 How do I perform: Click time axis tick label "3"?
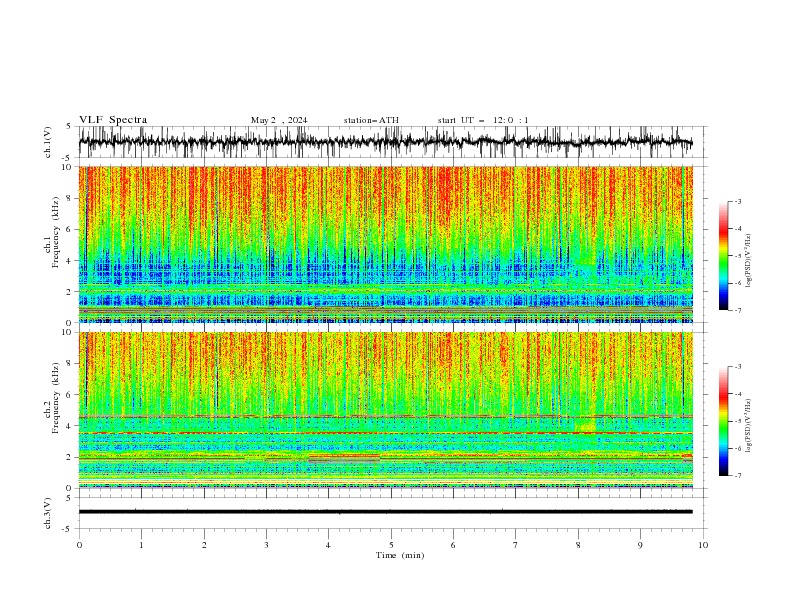click(x=266, y=545)
